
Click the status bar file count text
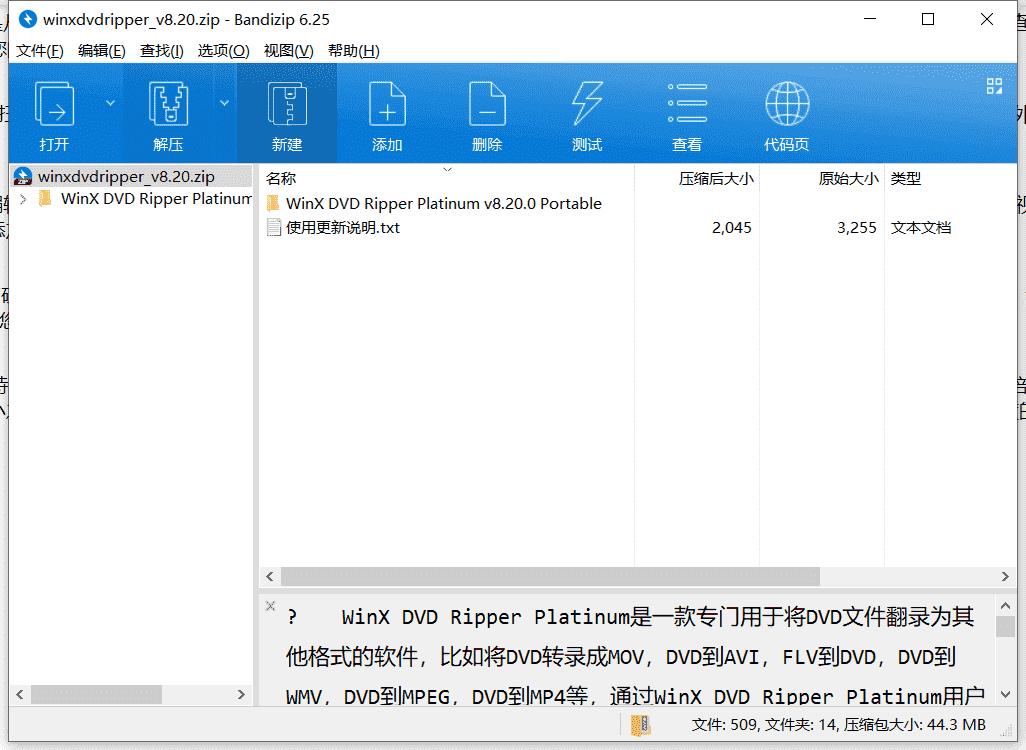point(838,725)
